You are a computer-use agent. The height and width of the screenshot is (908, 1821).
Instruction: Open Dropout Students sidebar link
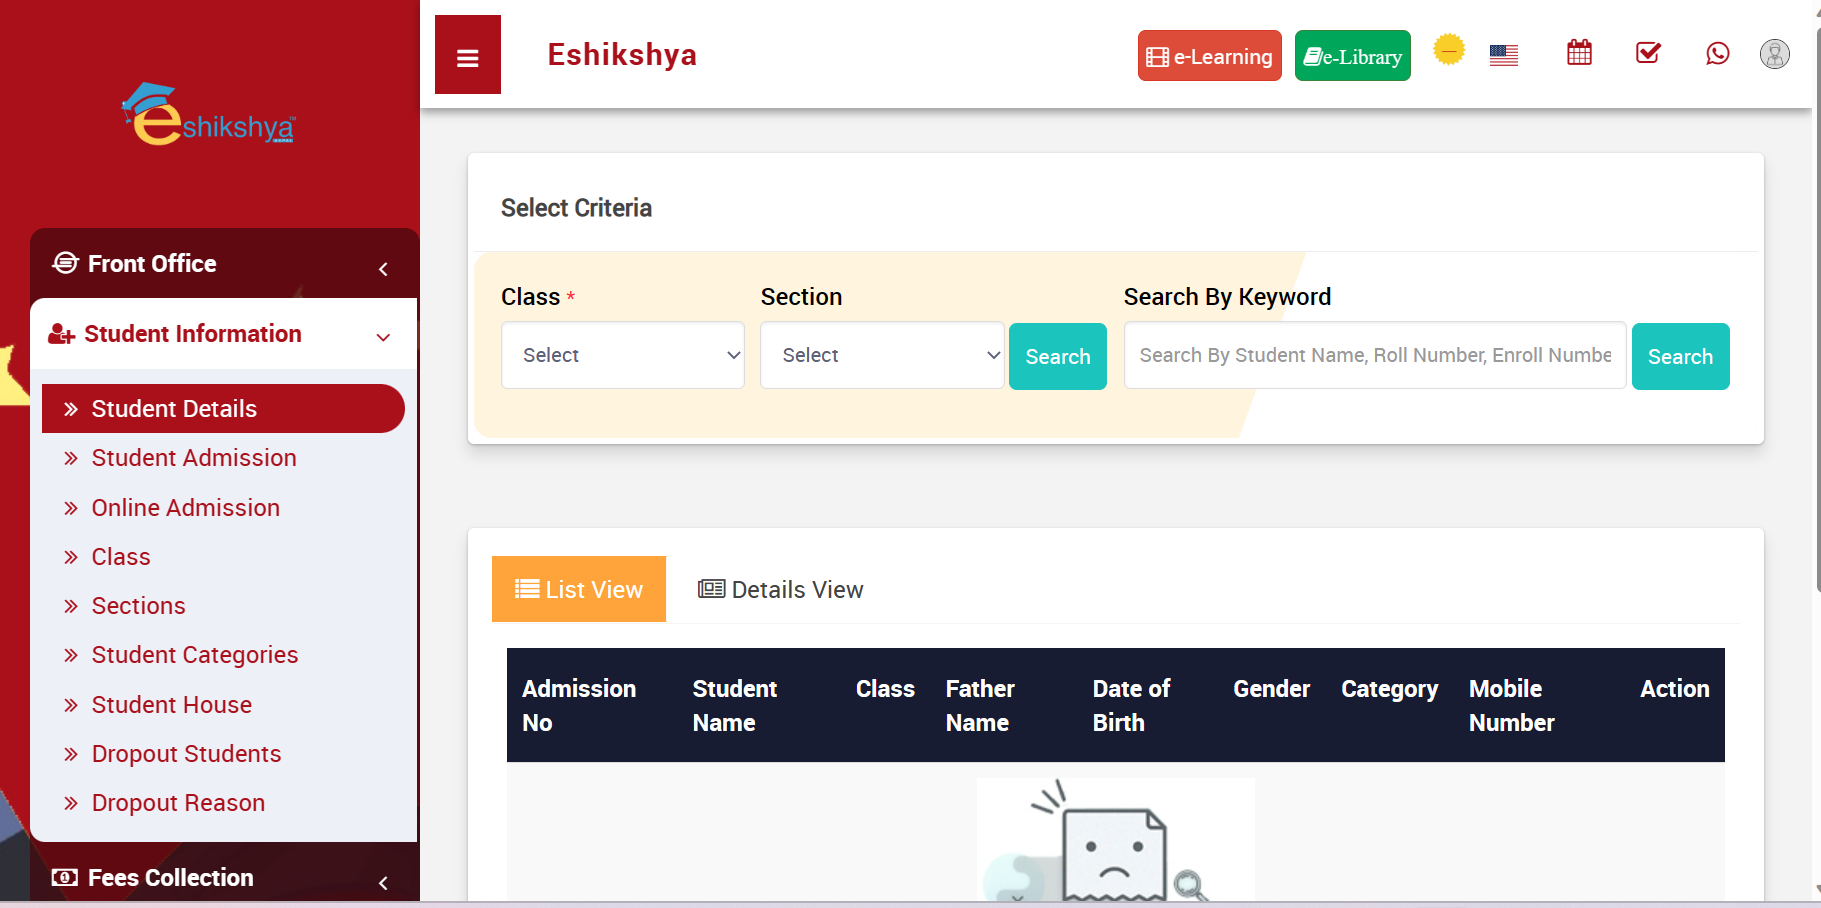coord(186,754)
